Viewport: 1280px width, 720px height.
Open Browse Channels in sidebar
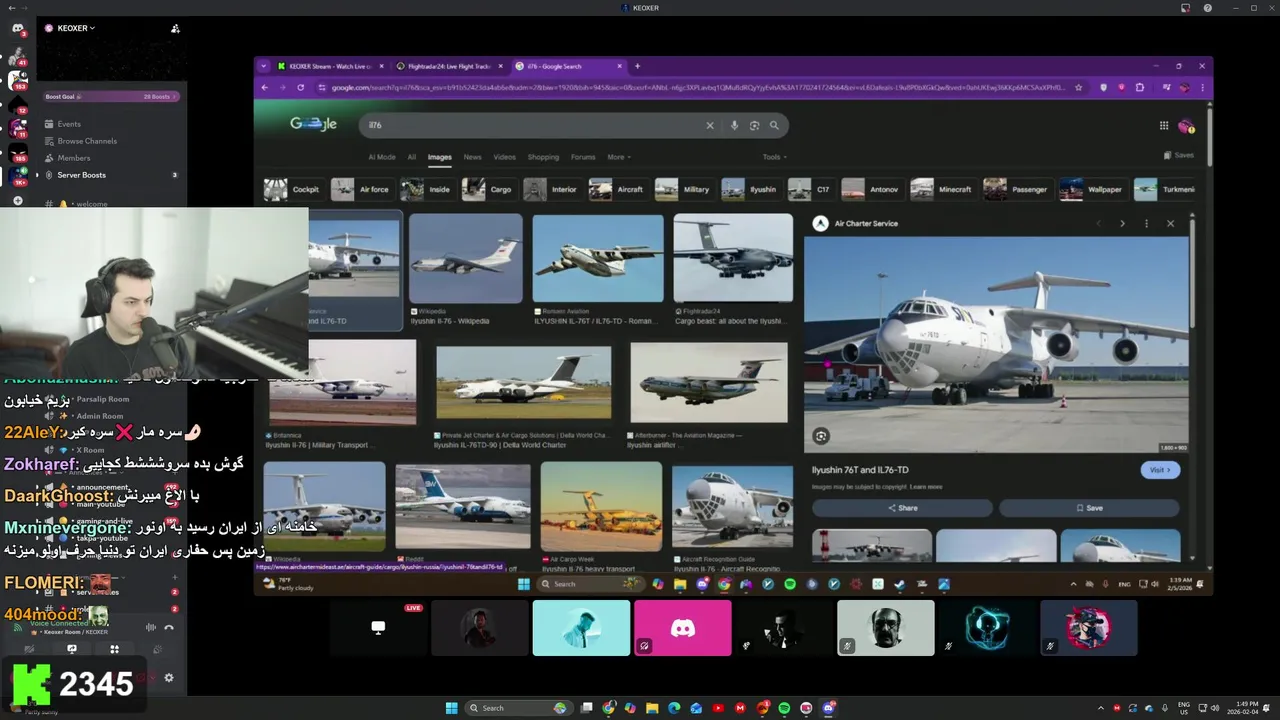click(87, 141)
